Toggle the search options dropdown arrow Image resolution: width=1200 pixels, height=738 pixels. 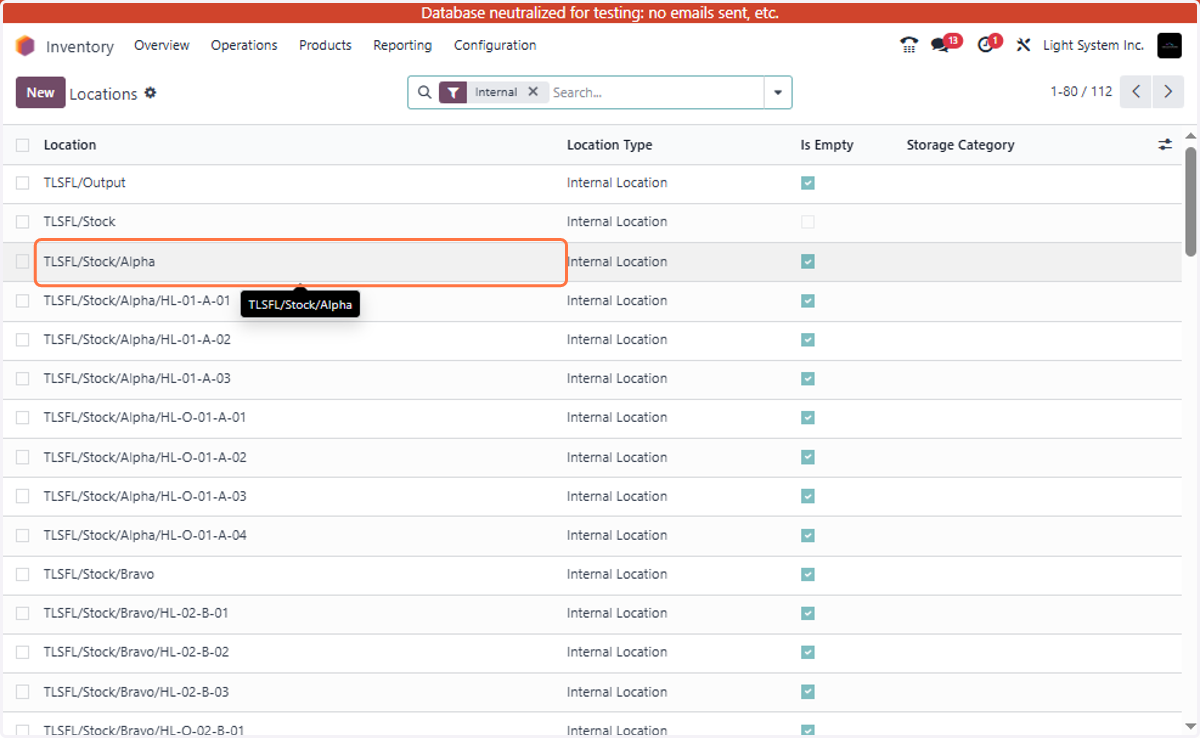tap(778, 92)
